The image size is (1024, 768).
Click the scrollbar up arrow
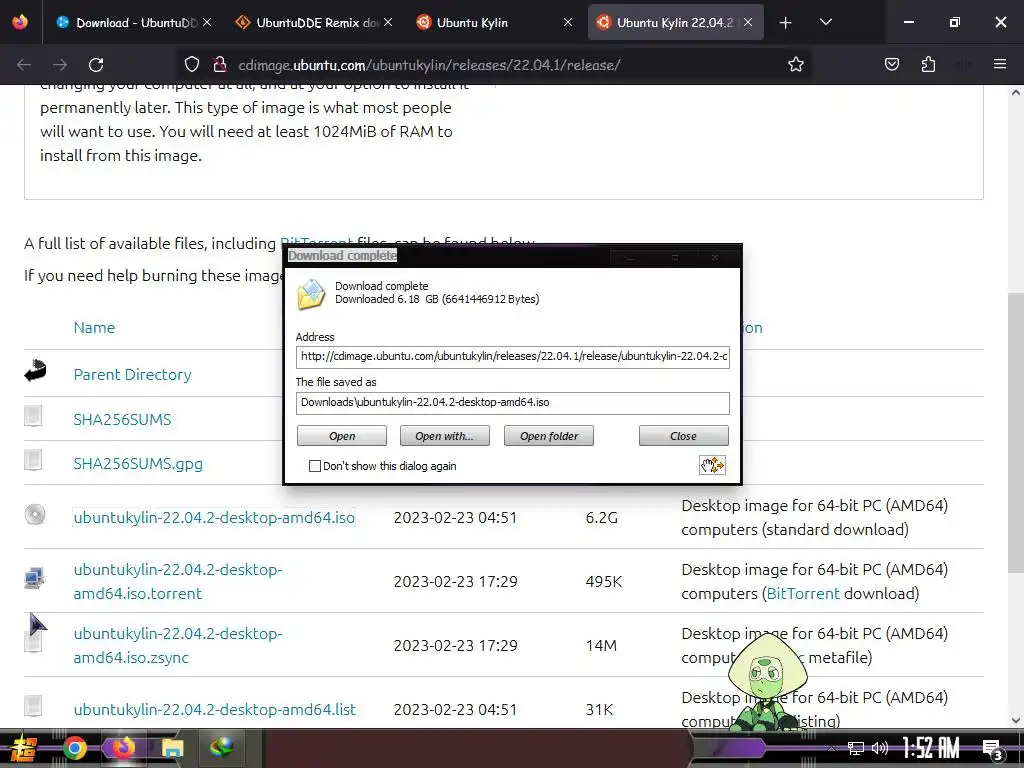(x=1016, y=93)
